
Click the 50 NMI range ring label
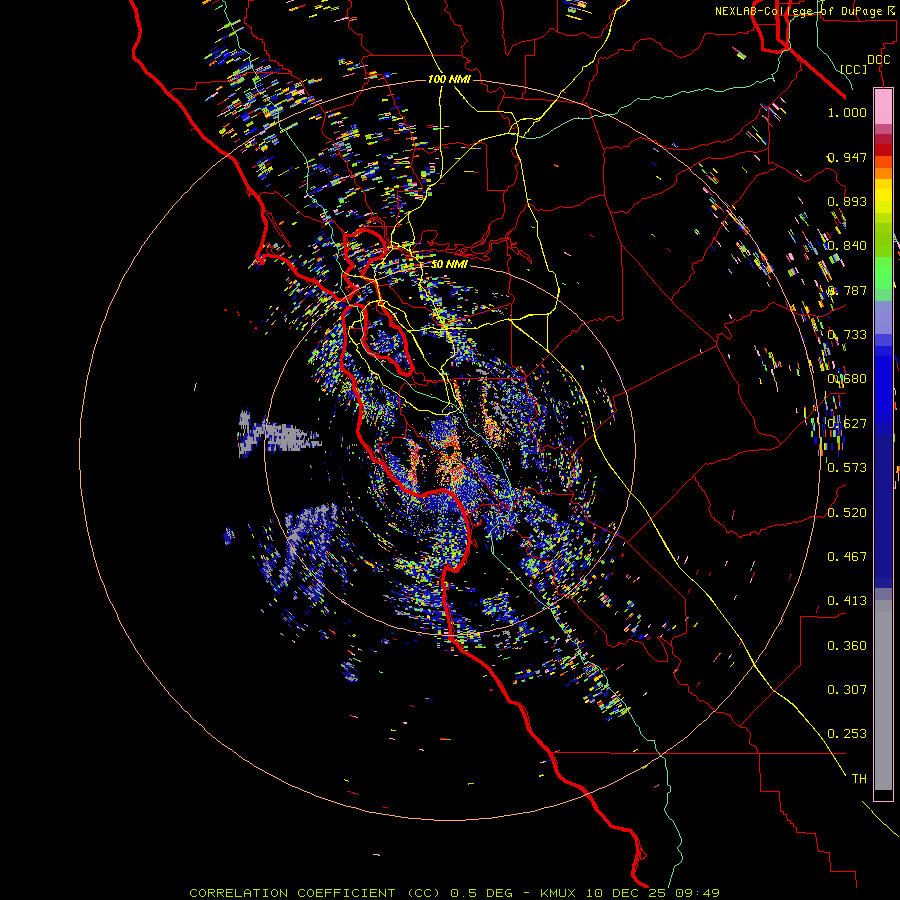point(449,264)
